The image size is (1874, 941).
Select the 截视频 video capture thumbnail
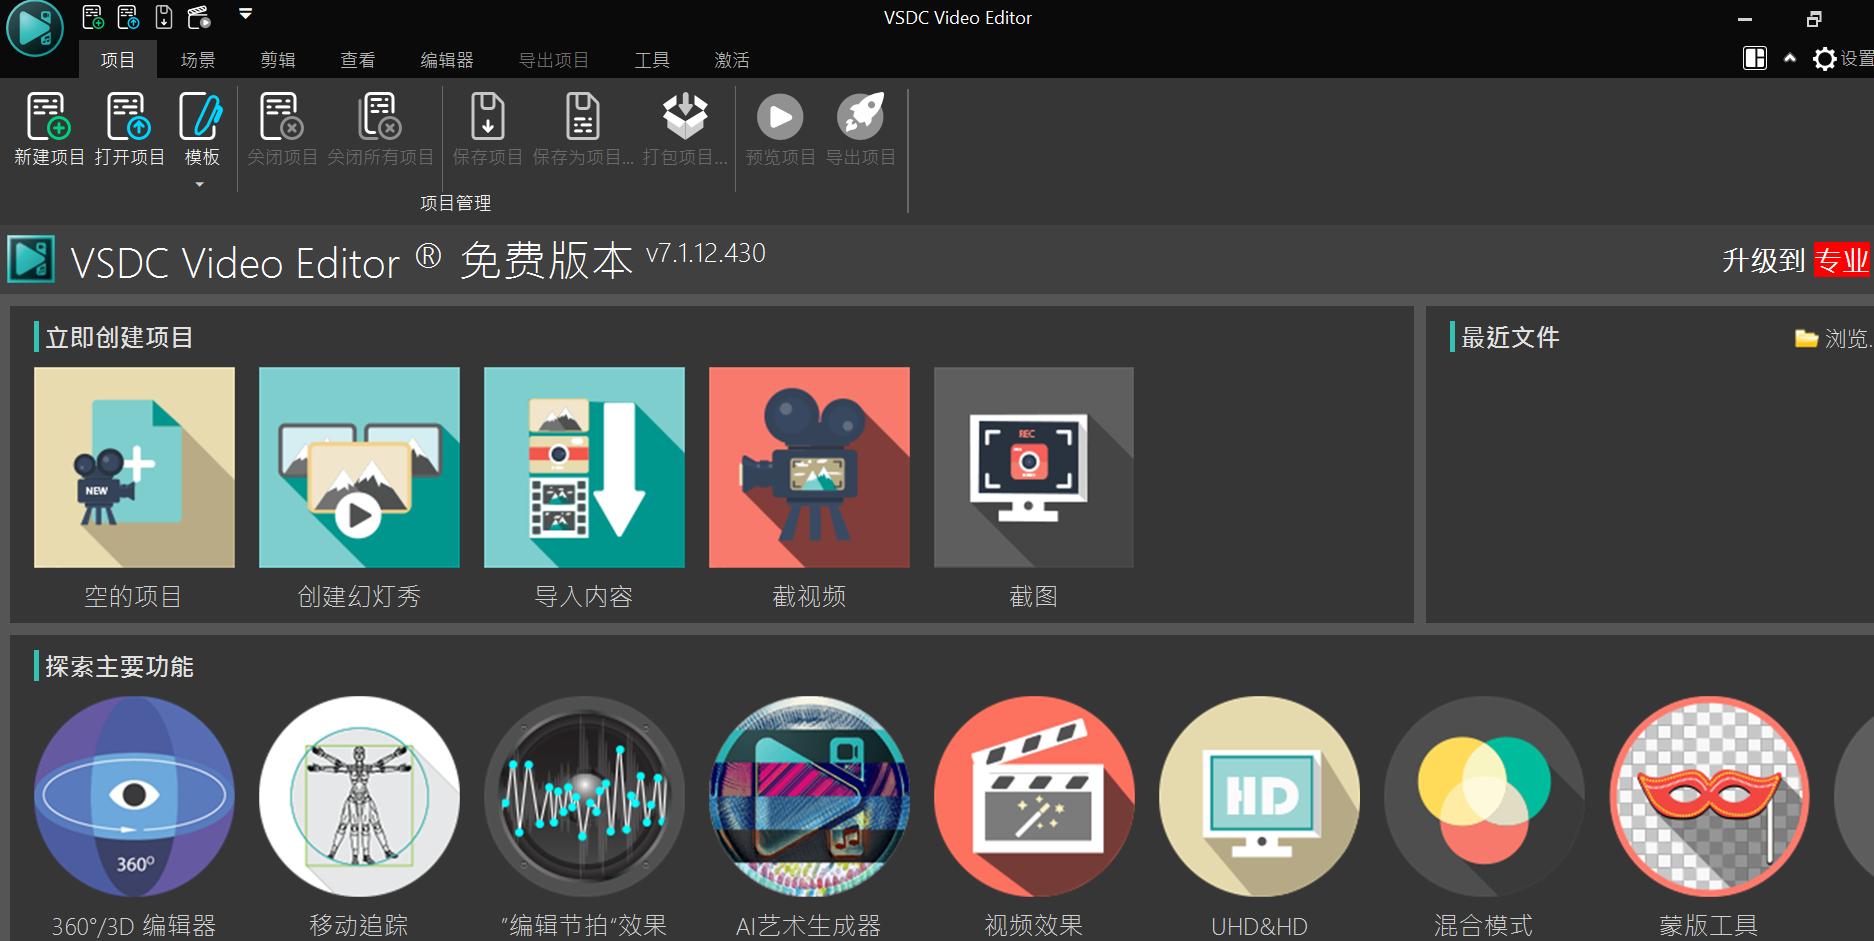(x=809, y=467)
